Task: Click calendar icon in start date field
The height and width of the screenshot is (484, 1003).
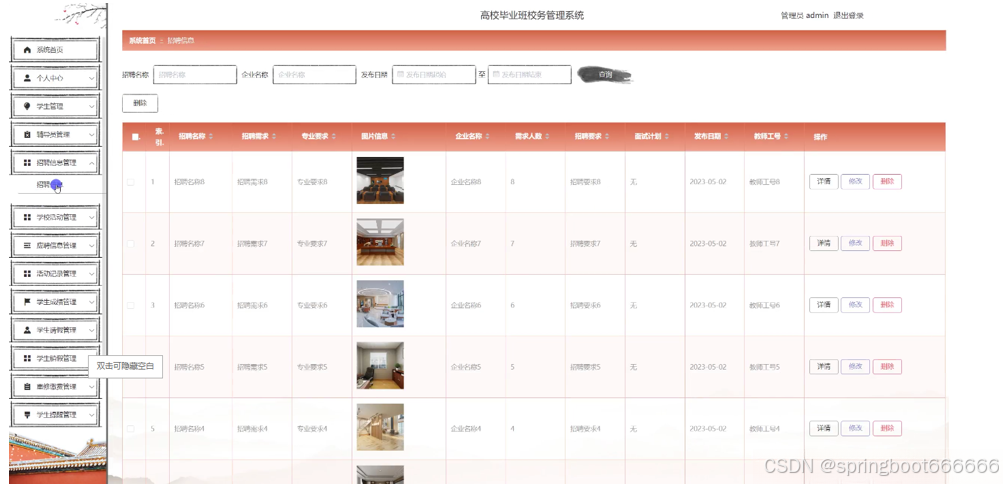Action: (x=400, y=74)
